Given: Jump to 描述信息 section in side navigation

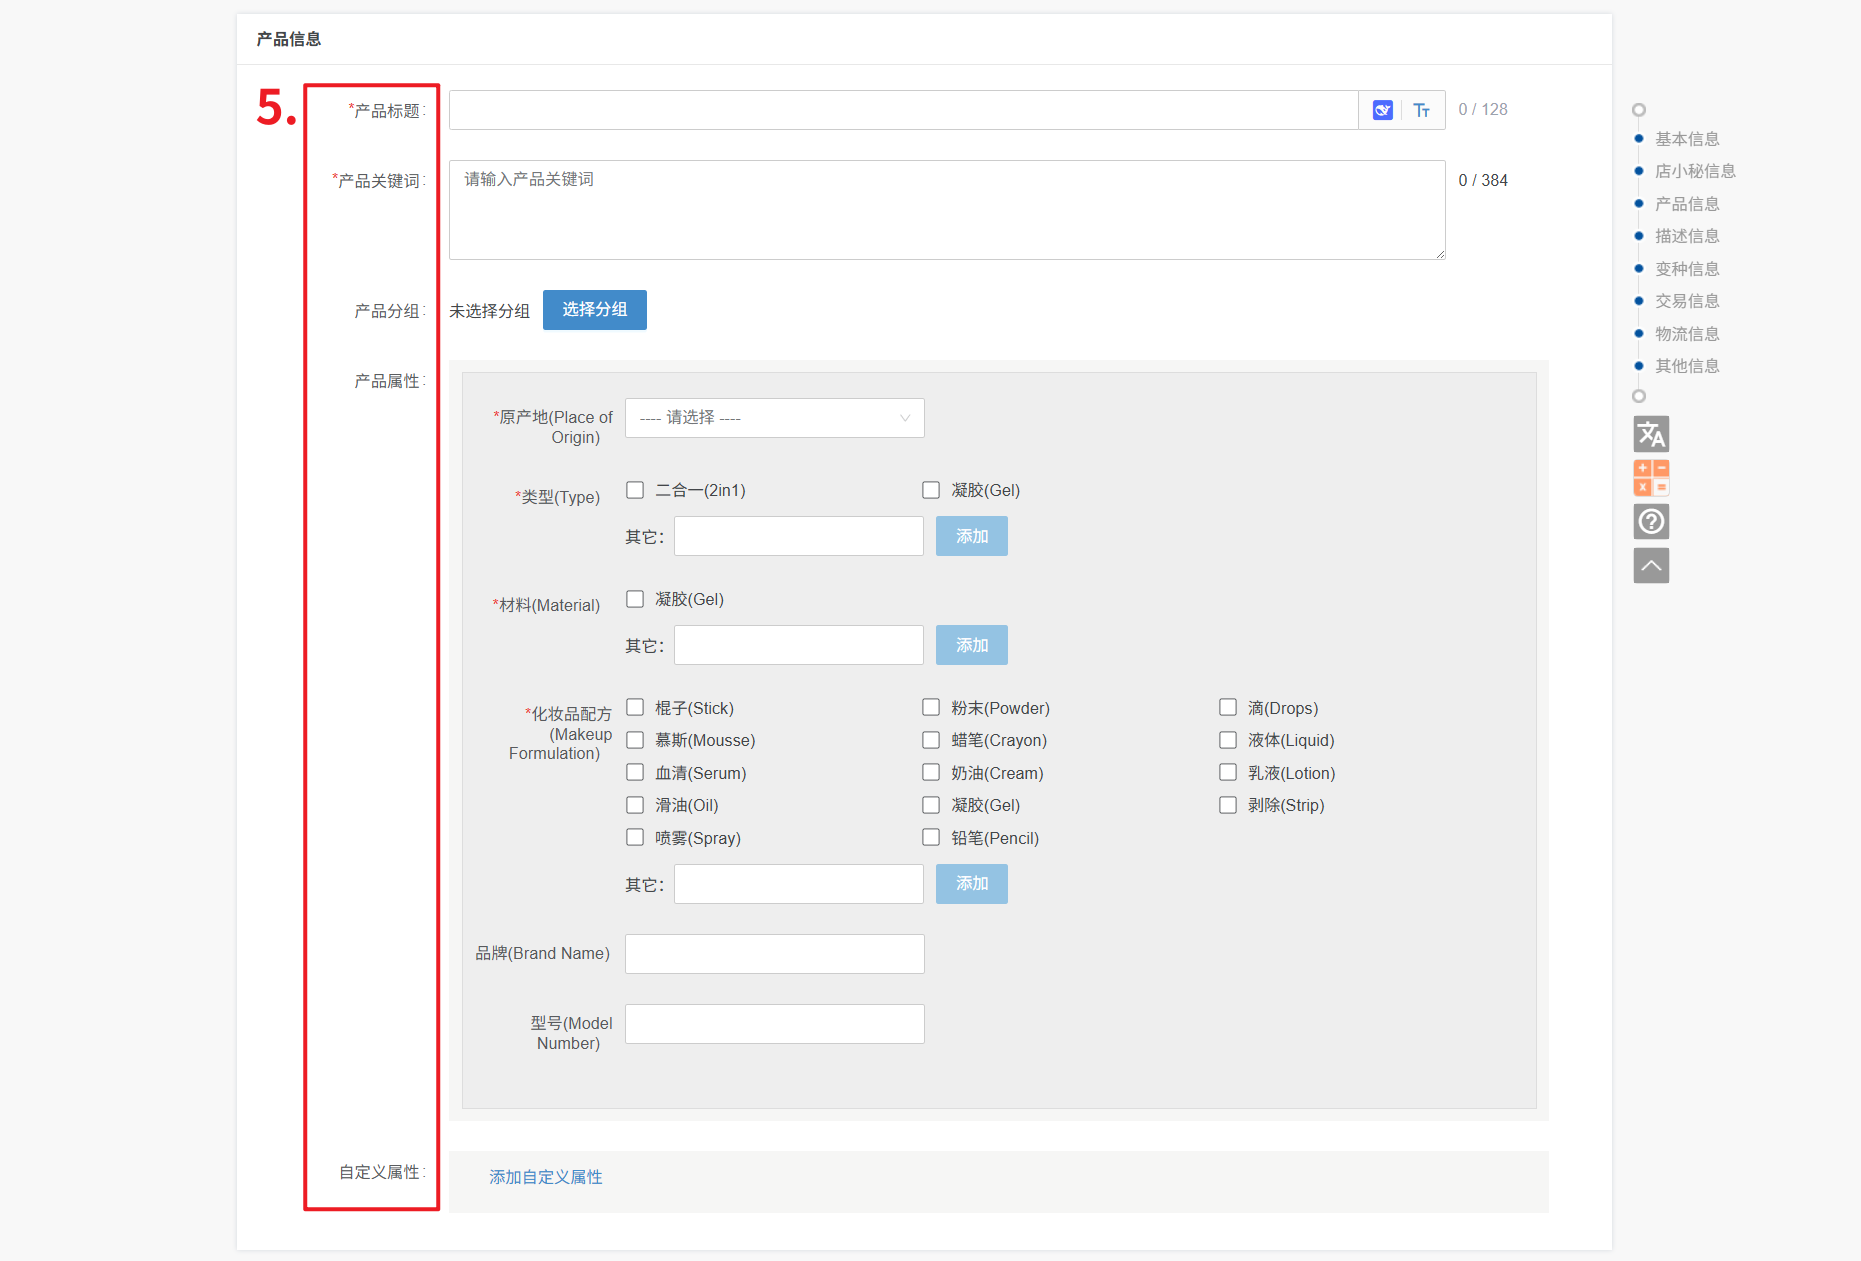Looking at the screenshot, I should [1687, 236].
